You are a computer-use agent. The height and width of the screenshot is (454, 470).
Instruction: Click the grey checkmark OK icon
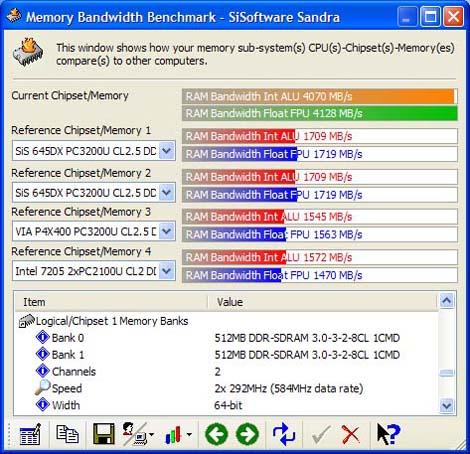(x=320, y=434)
